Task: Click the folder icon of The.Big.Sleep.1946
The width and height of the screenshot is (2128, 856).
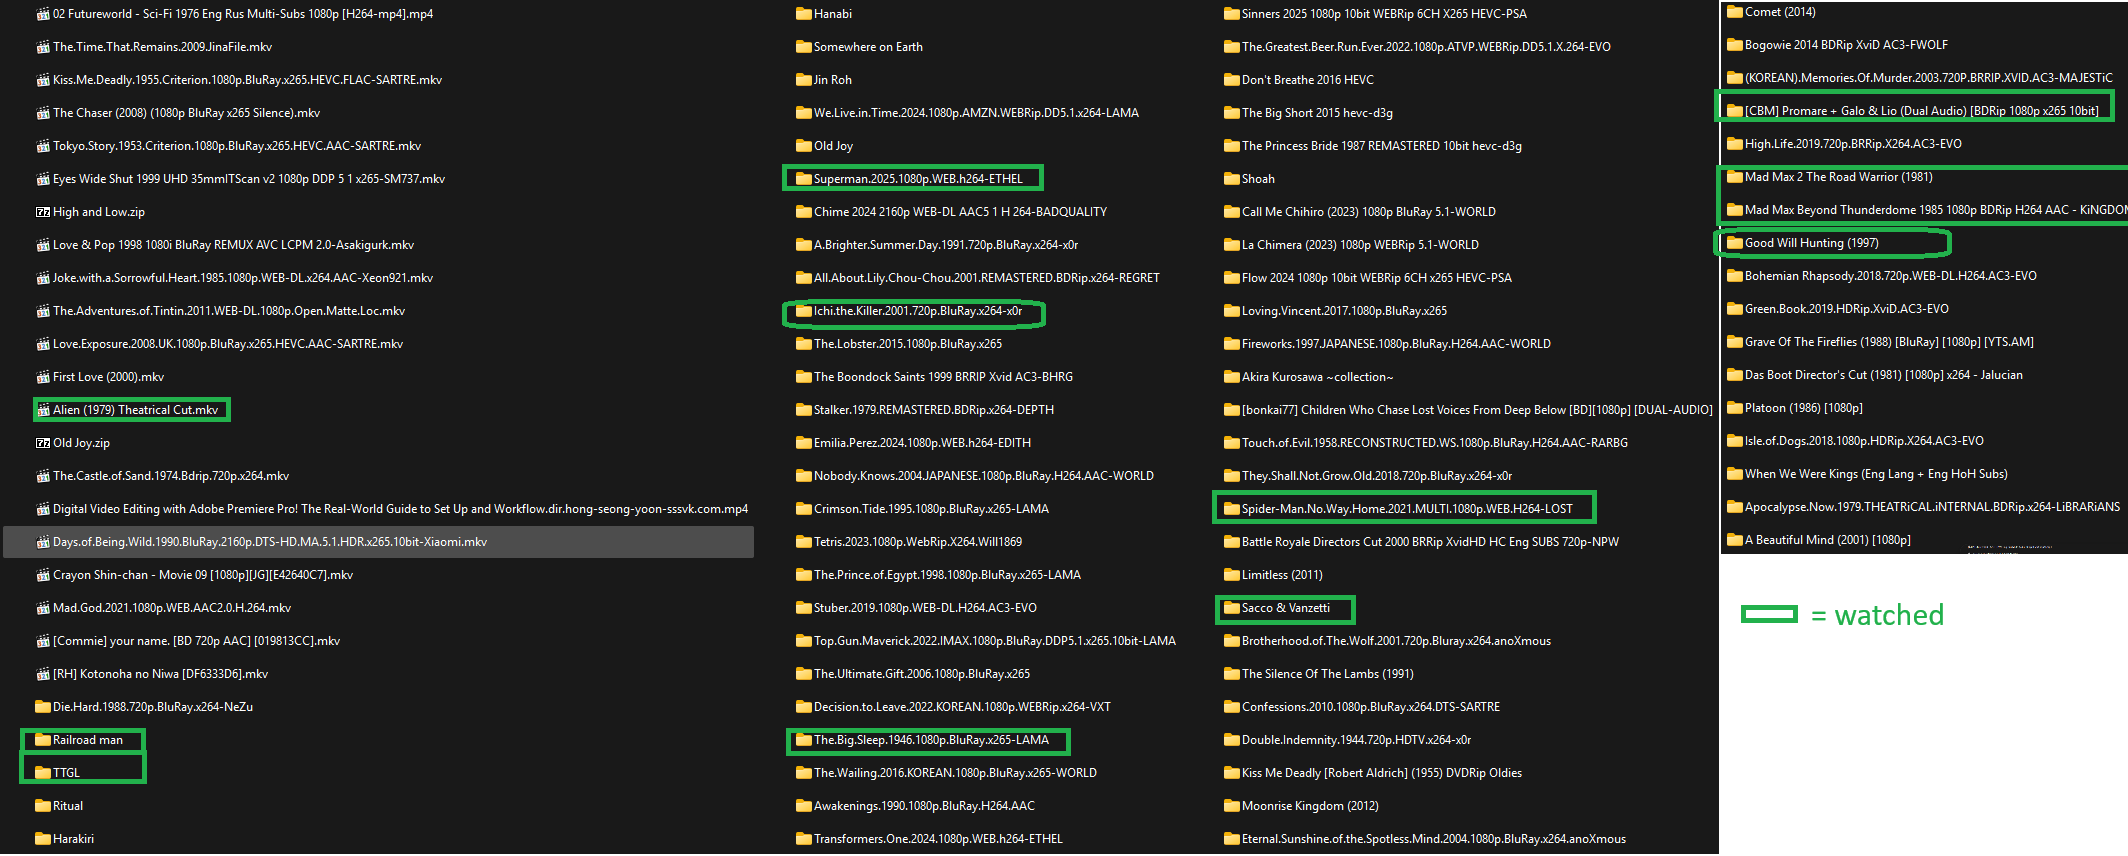Action: (804, 740)
